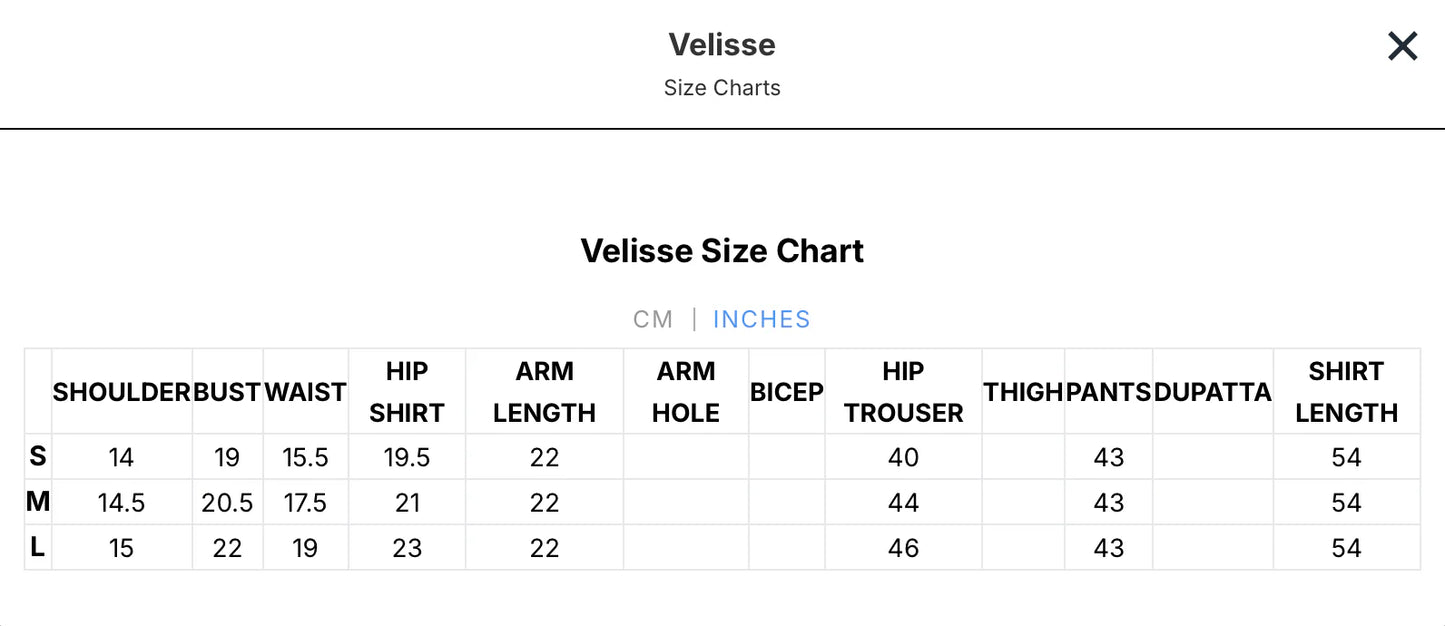The width and height of the screenshot is (1445, 626).
Task: Select the BUST column header
Action: (x=227, y=392)
